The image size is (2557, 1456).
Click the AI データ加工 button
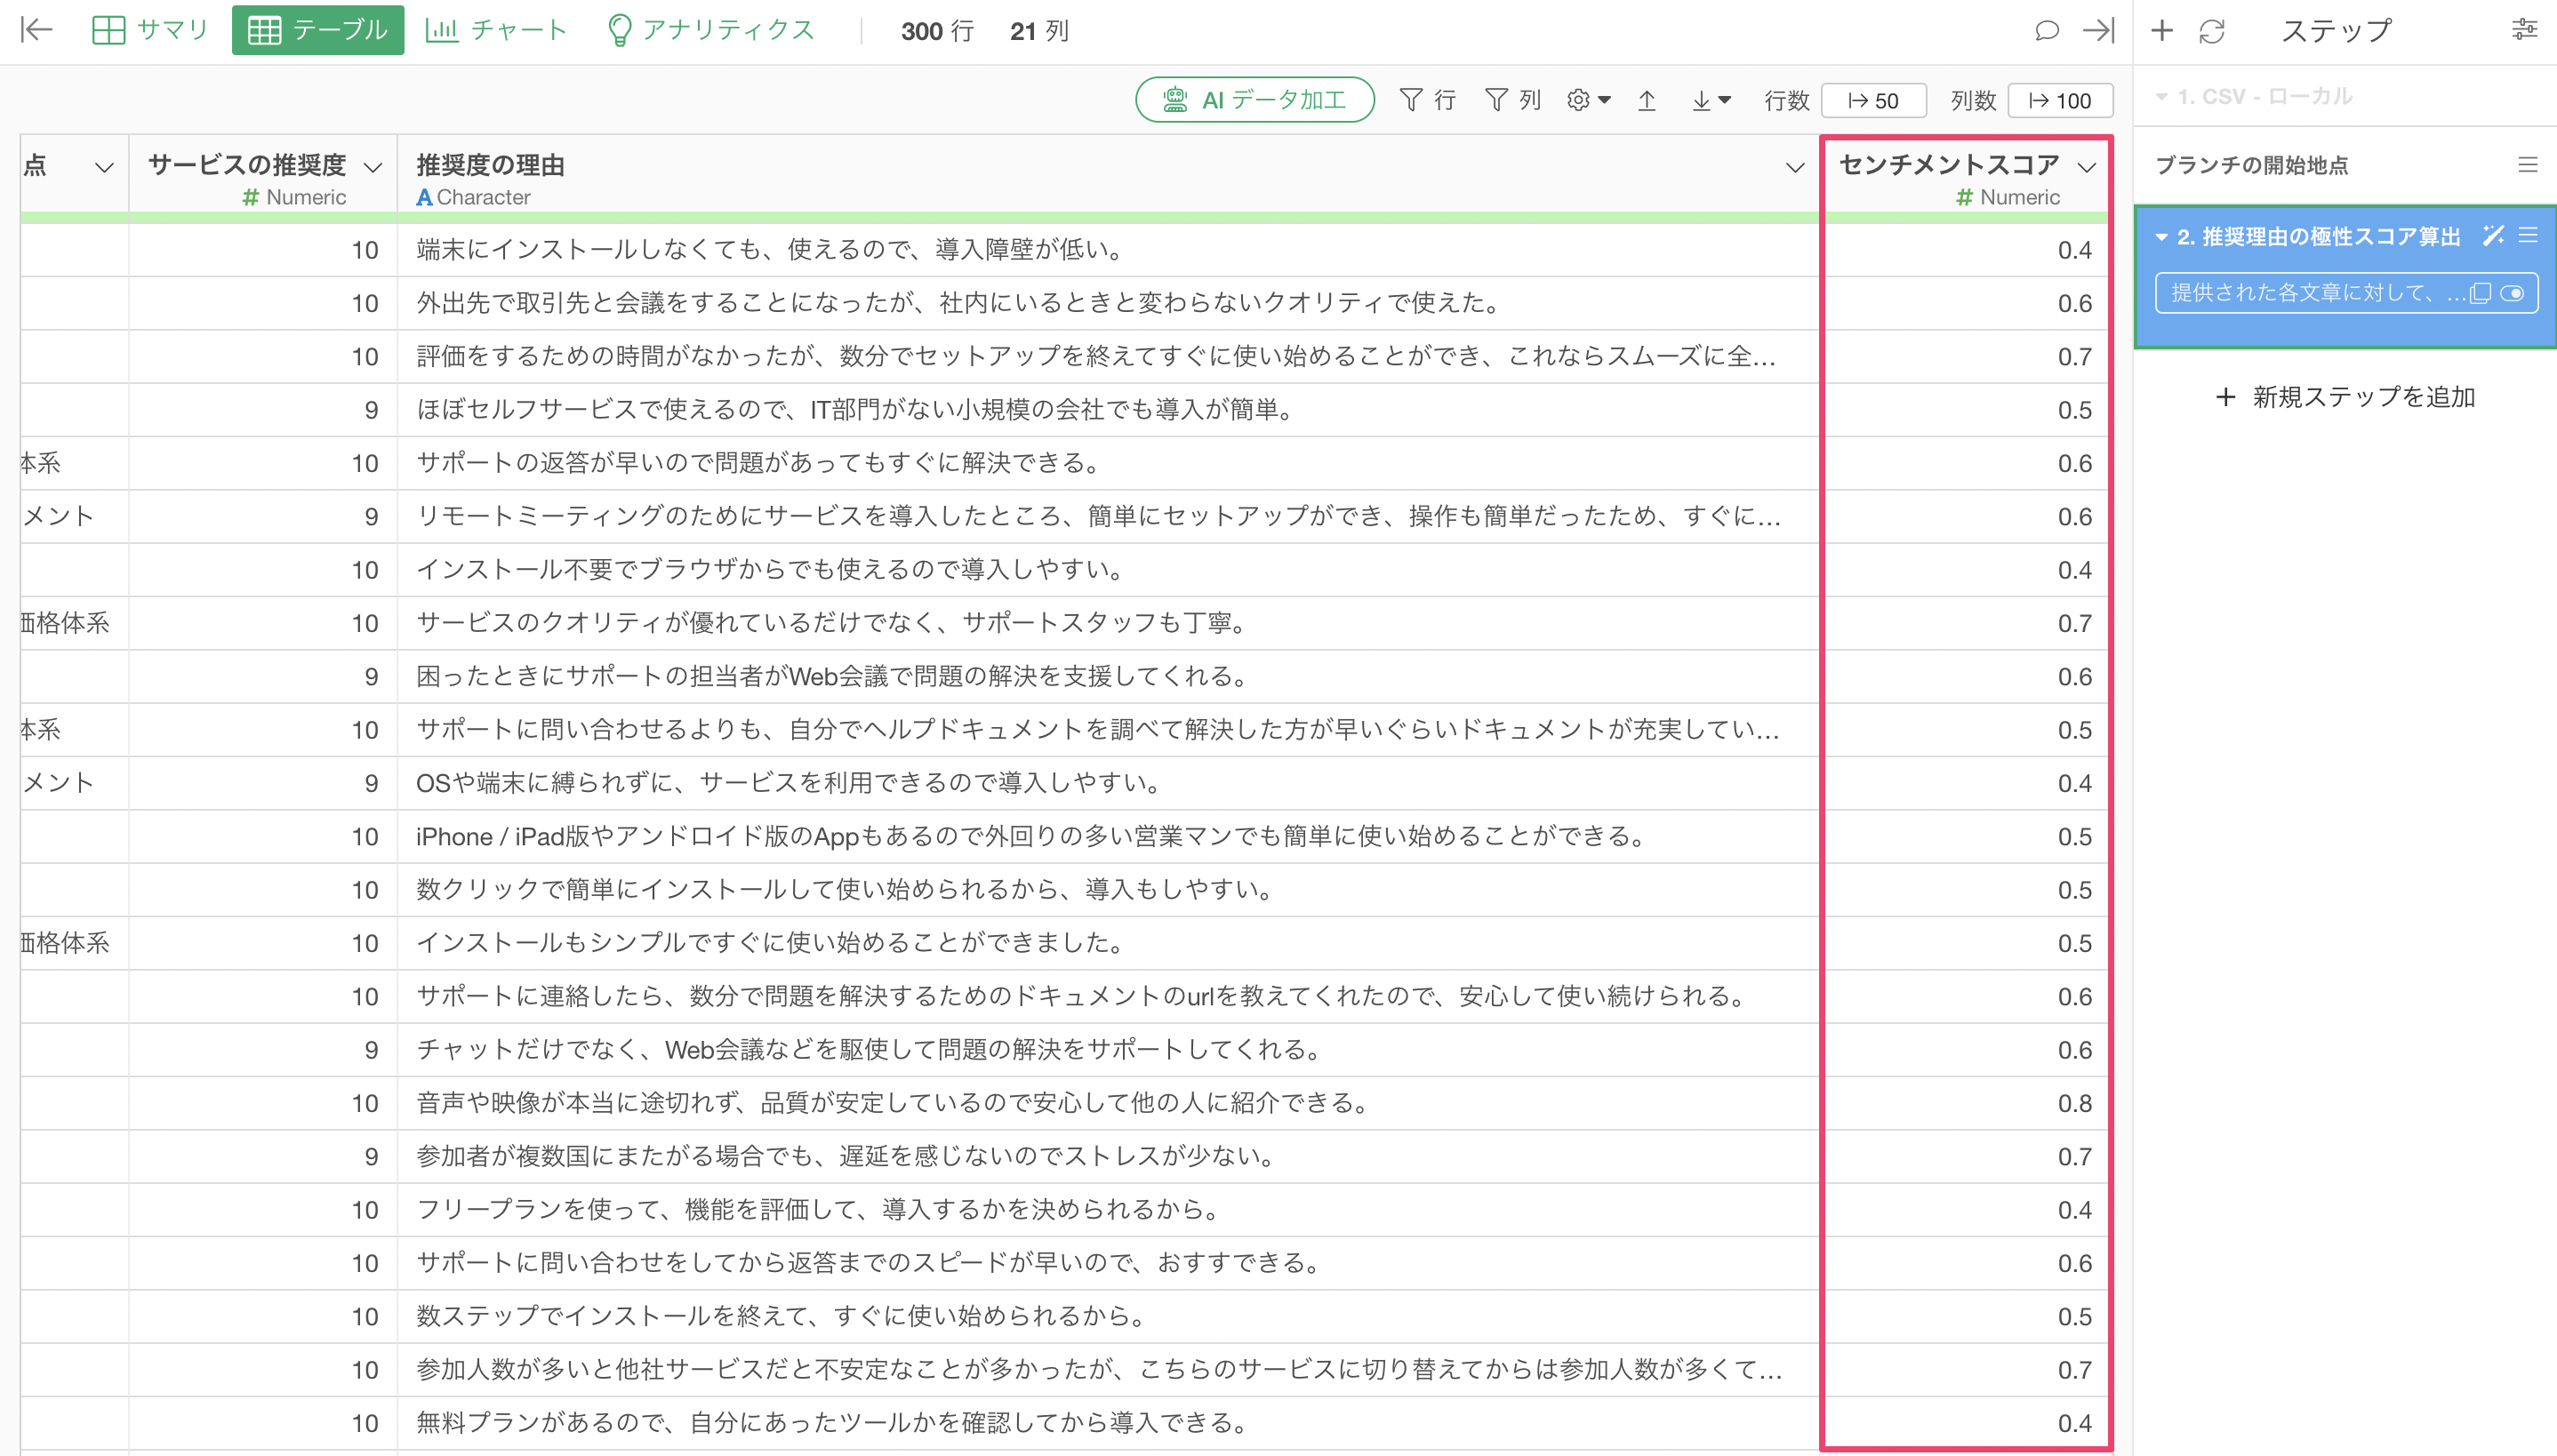1254,100
